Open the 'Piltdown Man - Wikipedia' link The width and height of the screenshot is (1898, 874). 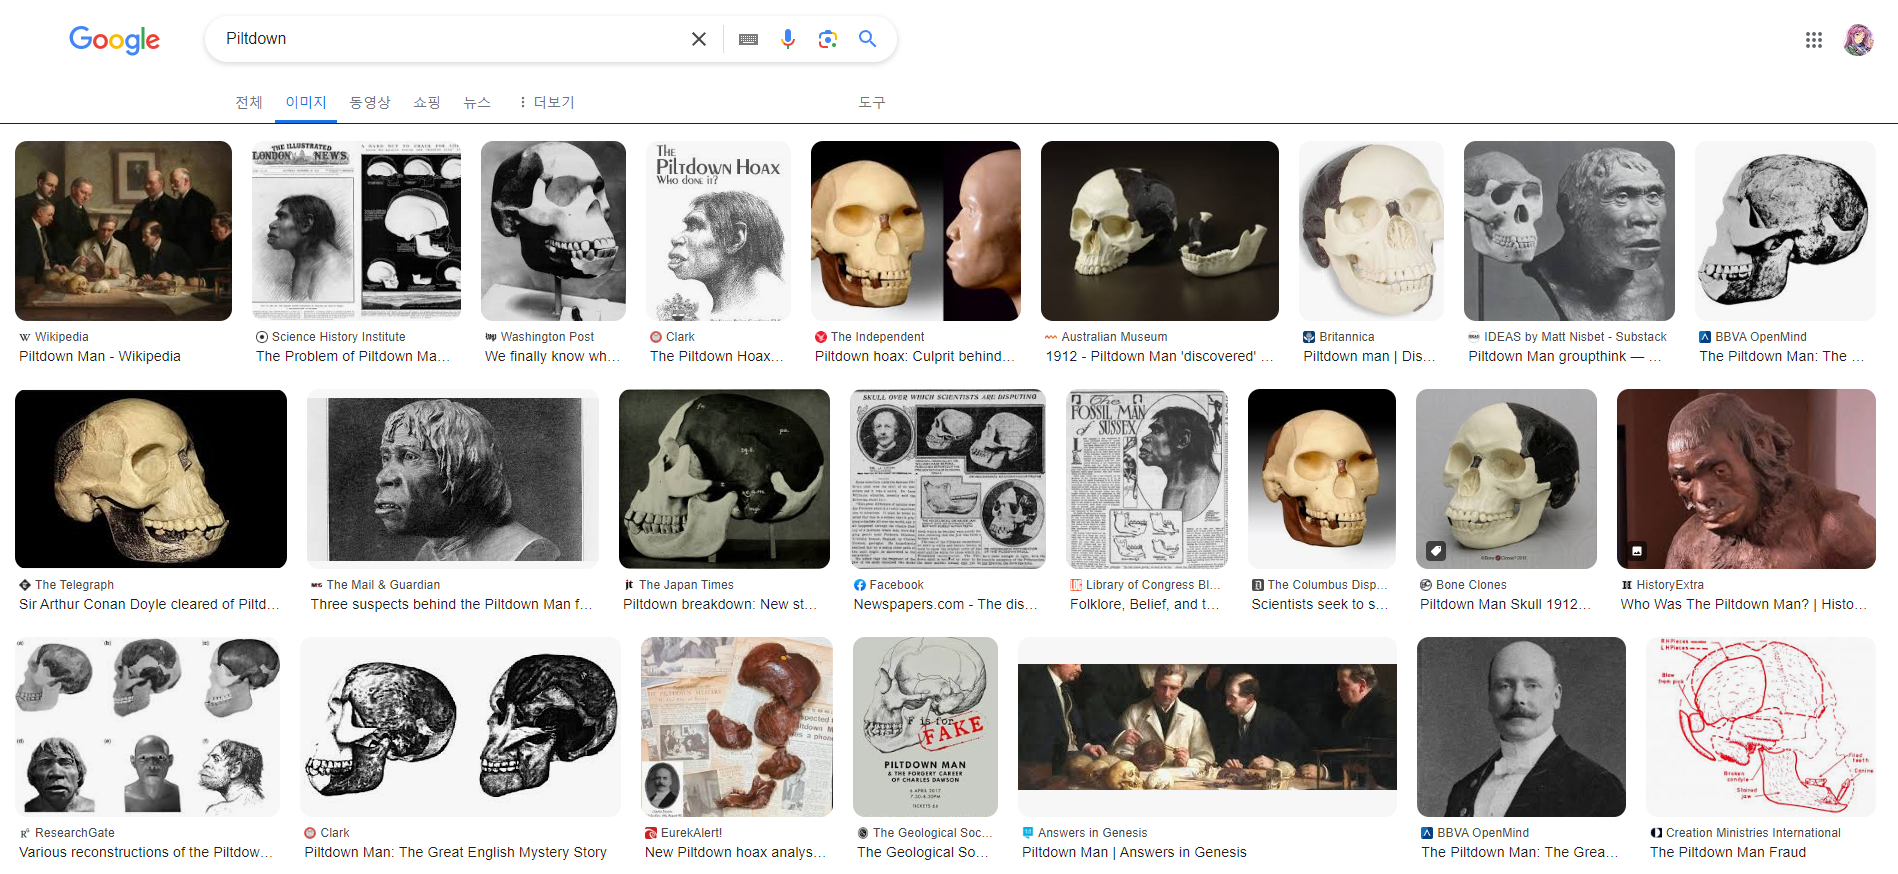point(100,356)
